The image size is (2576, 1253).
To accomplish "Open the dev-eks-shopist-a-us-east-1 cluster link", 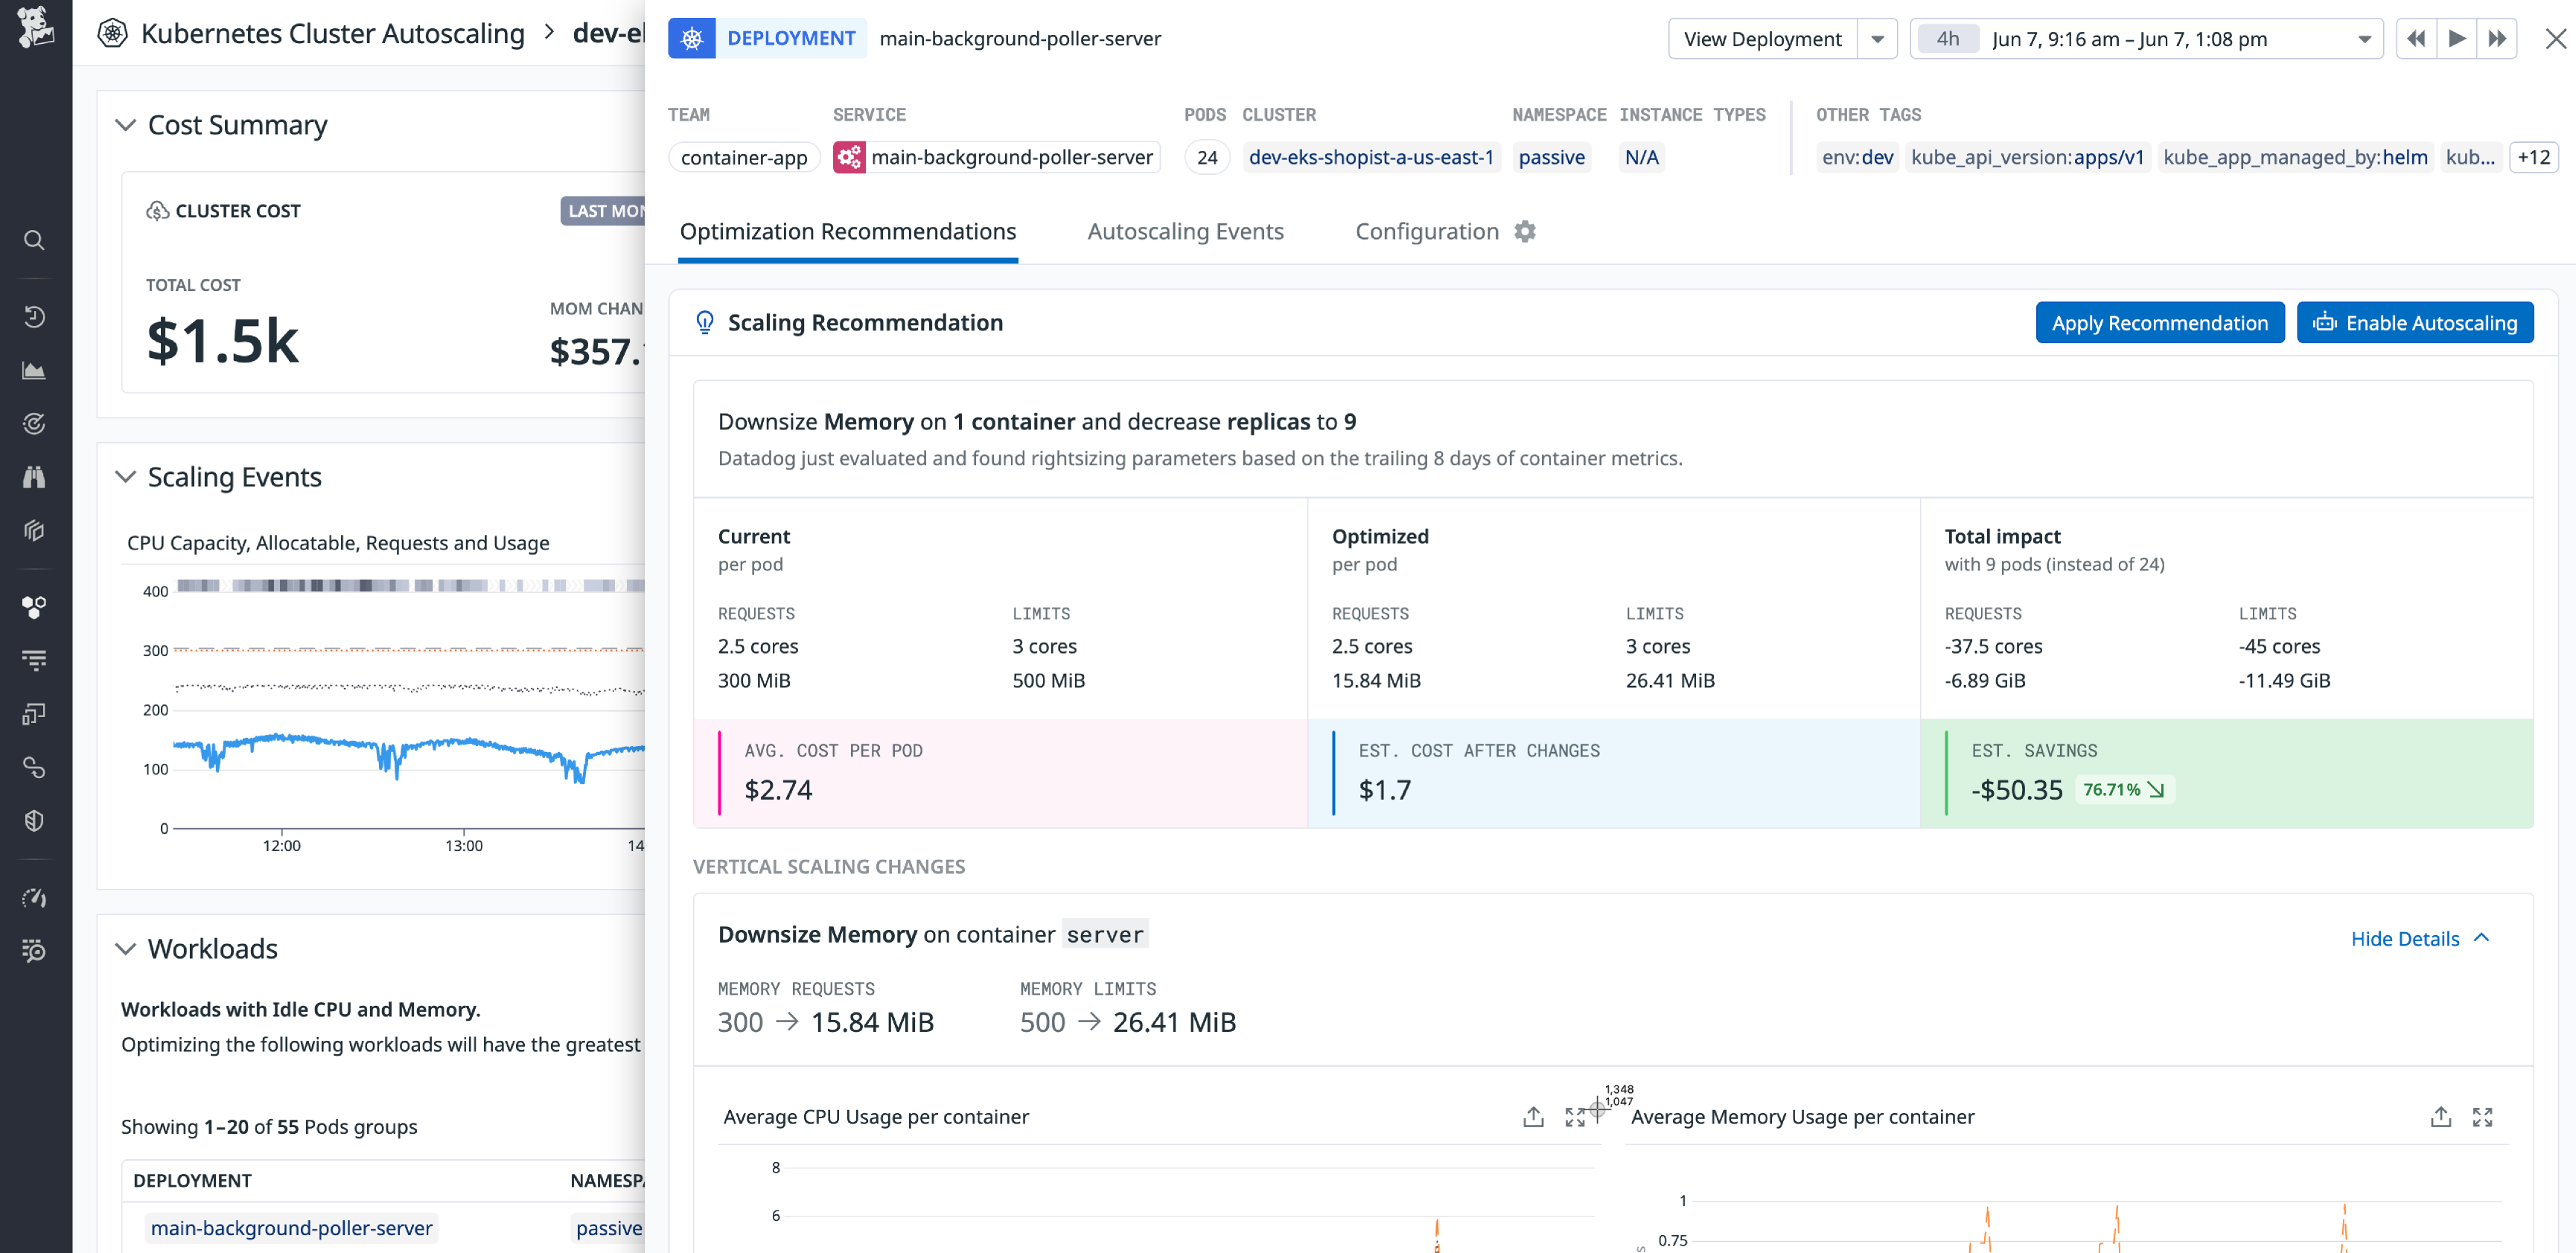I will pos(1372,157).
